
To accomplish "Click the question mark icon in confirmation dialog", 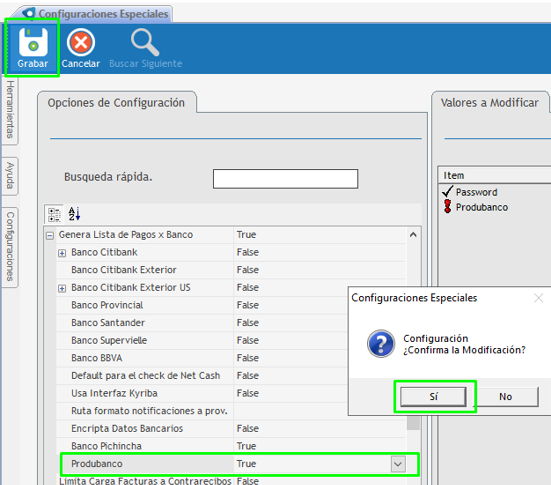I will point(381,343).
